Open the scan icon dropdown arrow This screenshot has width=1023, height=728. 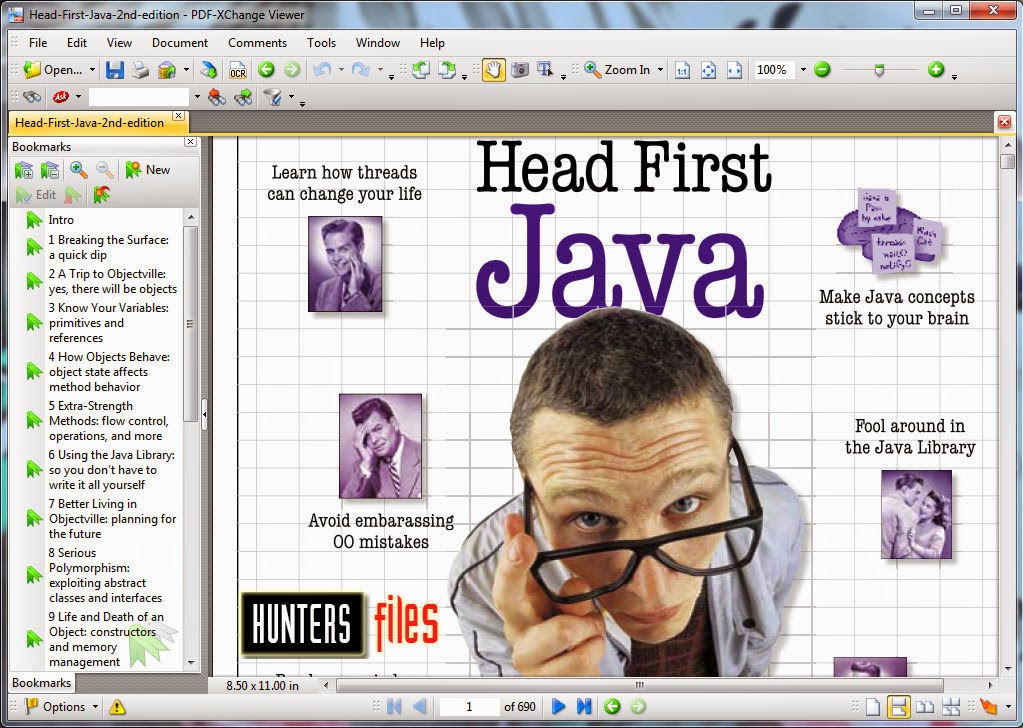(186, 70)
